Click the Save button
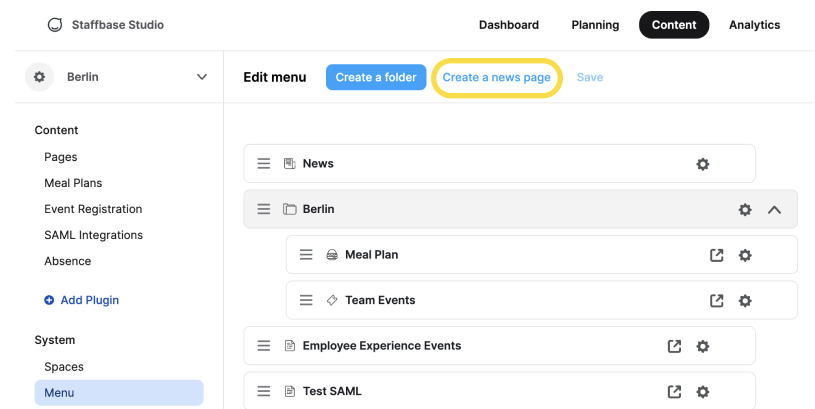The image size is (815, 409). [590, 77]
